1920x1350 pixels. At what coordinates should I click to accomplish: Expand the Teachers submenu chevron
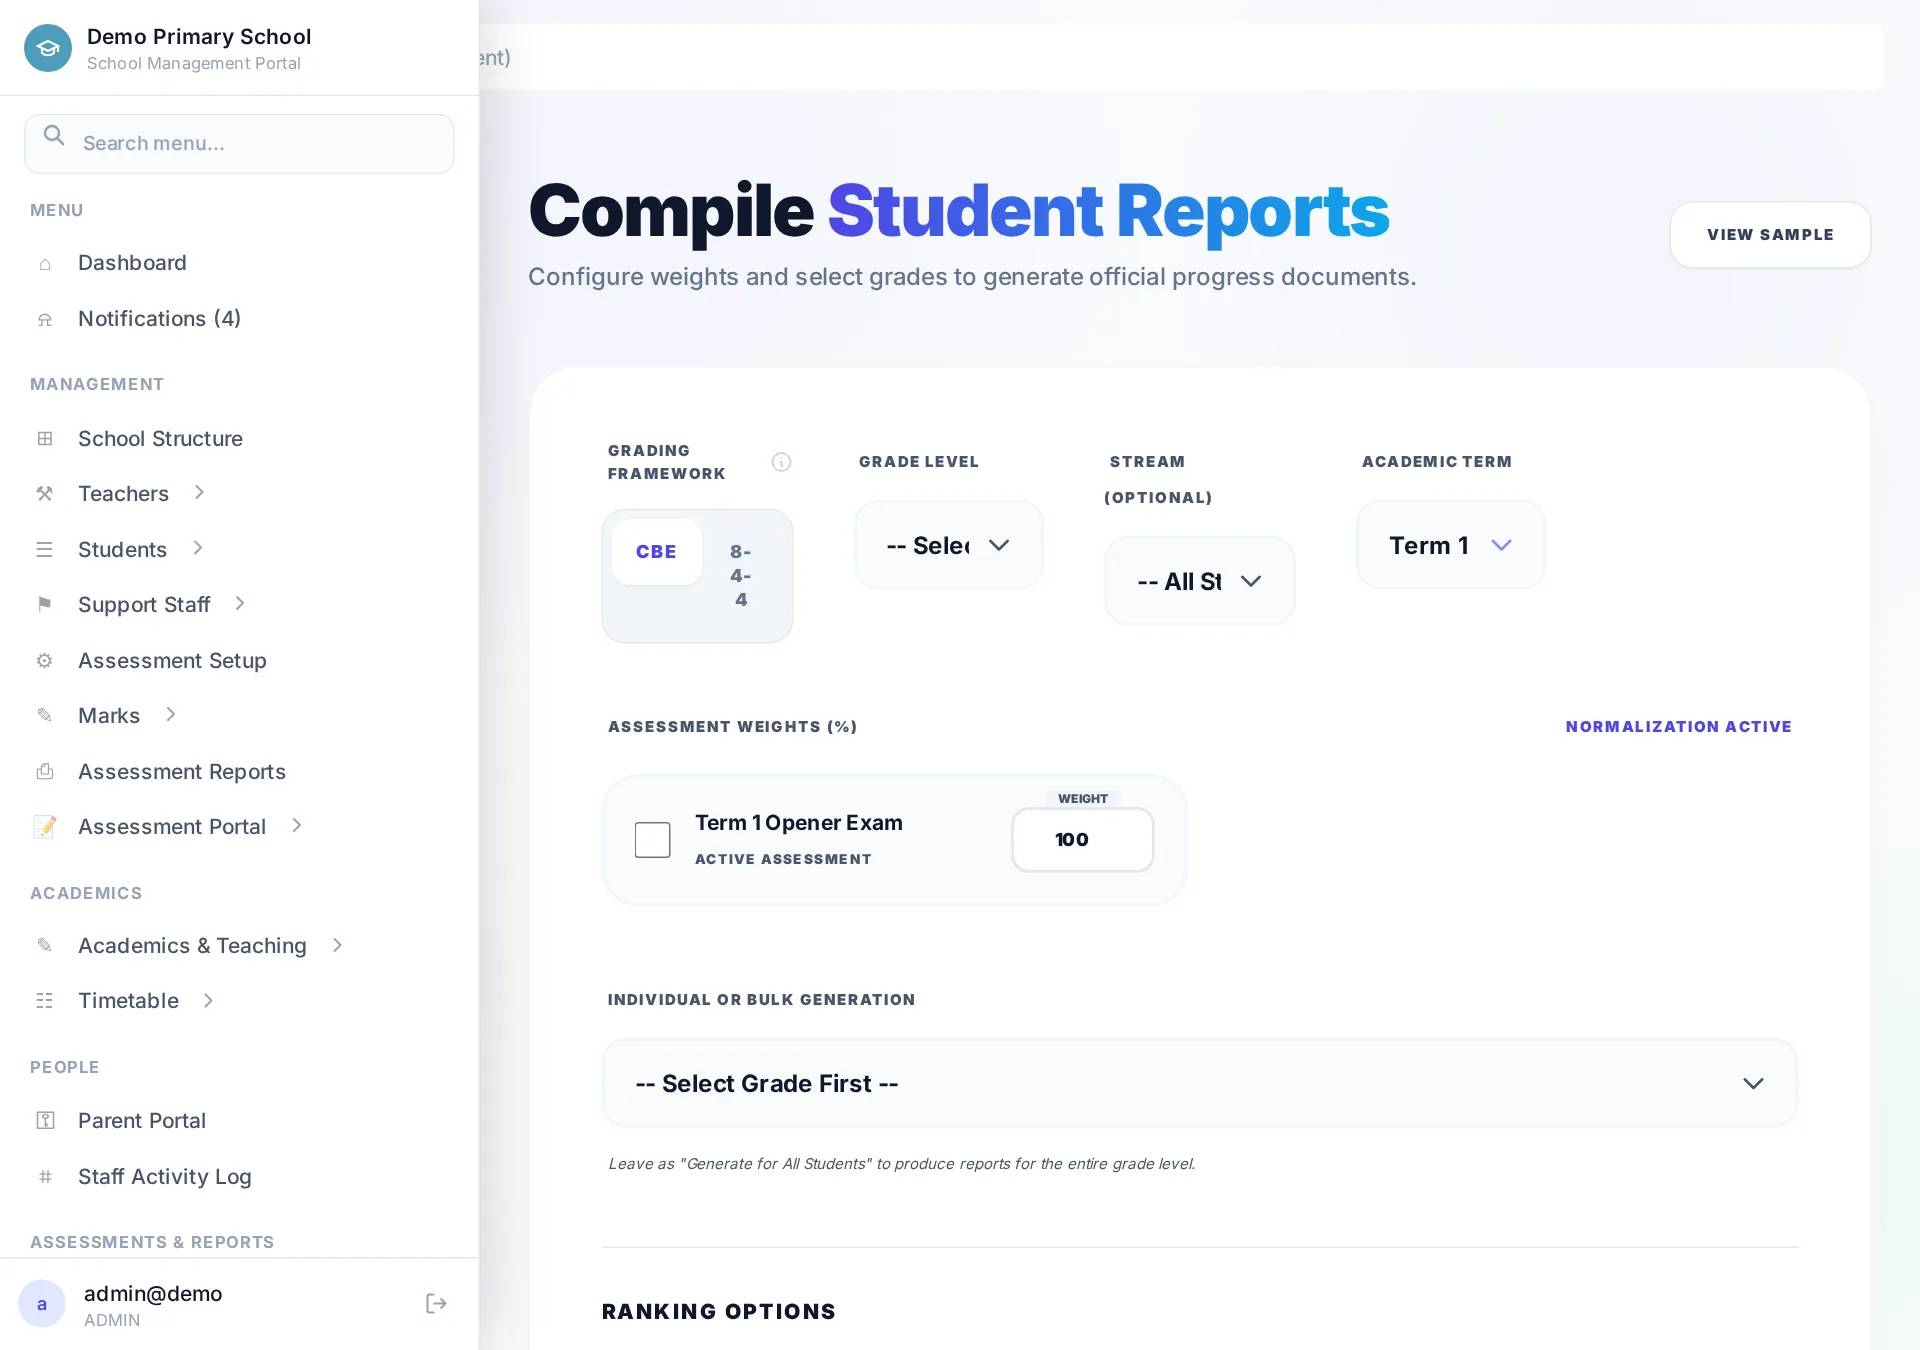pyautogui.click(x=199, y=492)
